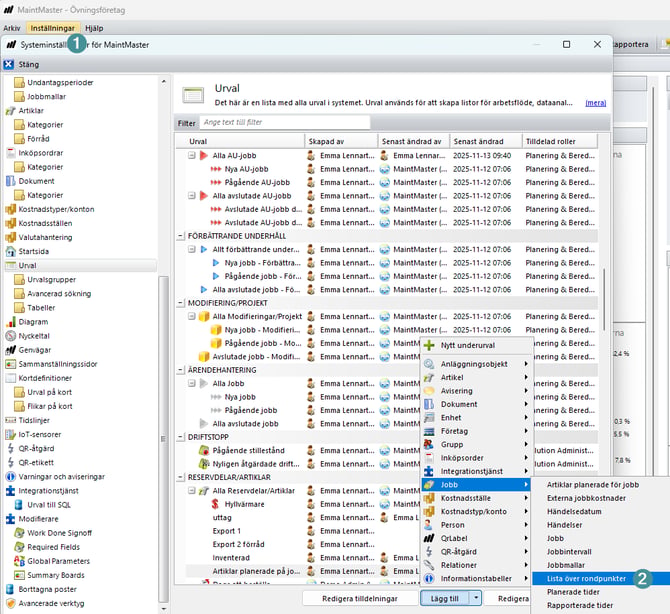Click the filter text input field
The height and width of the screenshot is (614, 670).
pyautogui.click(x=285, y=122)
